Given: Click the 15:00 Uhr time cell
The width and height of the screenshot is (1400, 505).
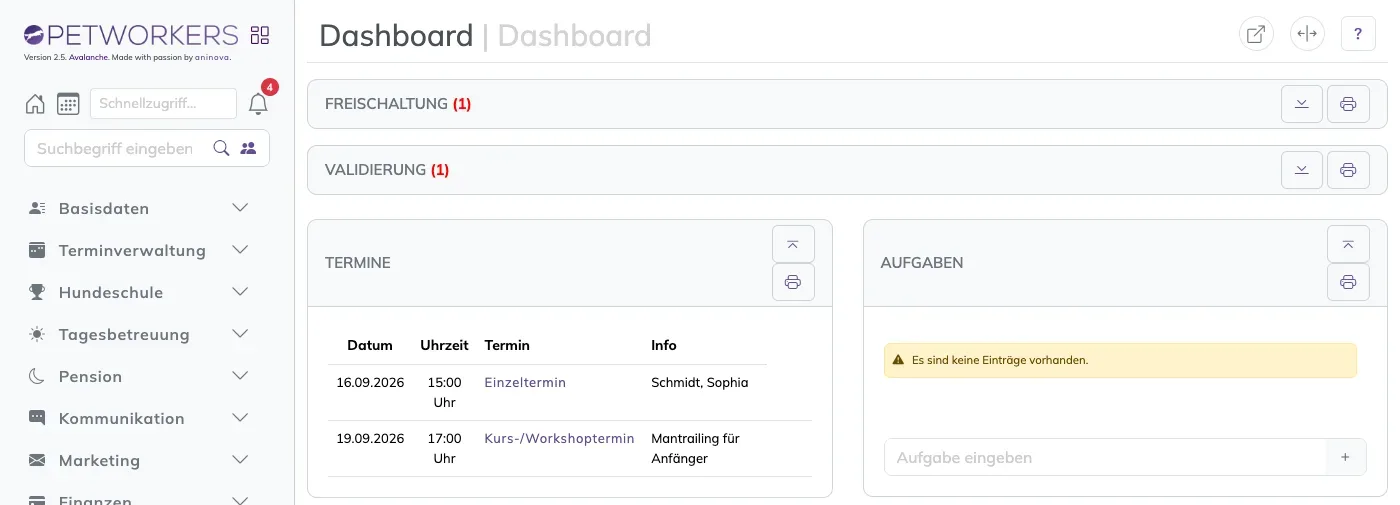Looking at the screenshot, I should 445,392.
